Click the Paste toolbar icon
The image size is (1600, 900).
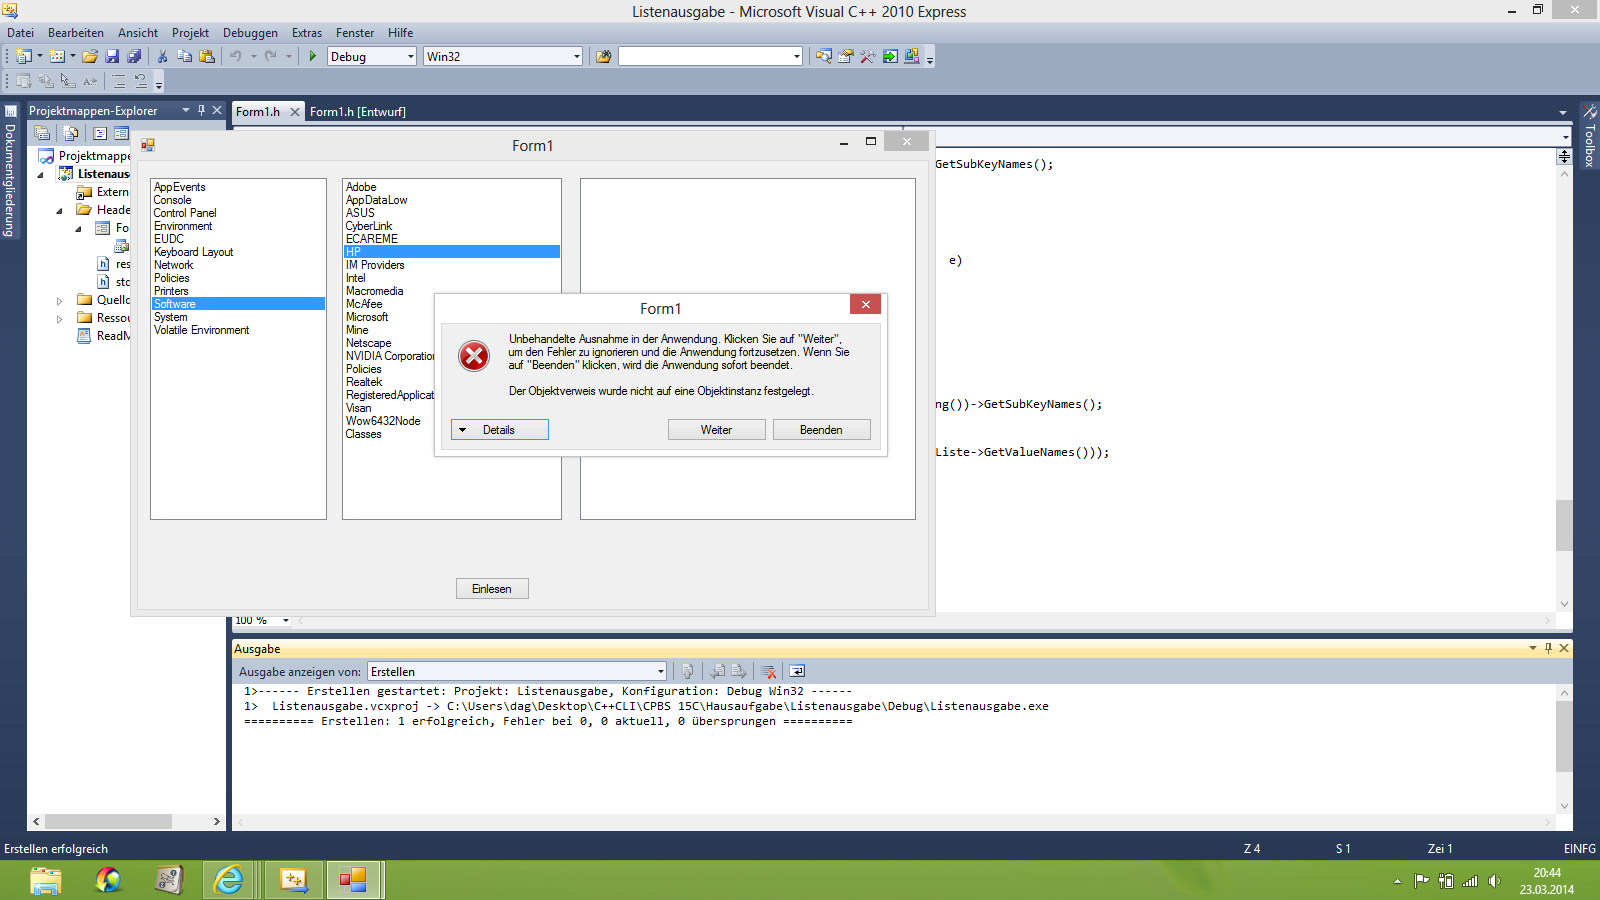[207, 56]
